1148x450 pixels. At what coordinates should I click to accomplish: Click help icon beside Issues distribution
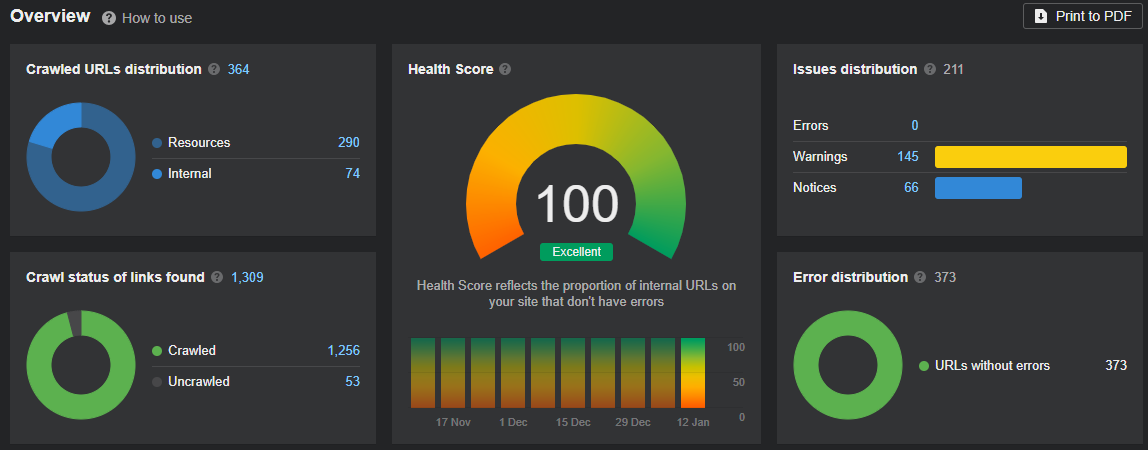tap(930, 69)
